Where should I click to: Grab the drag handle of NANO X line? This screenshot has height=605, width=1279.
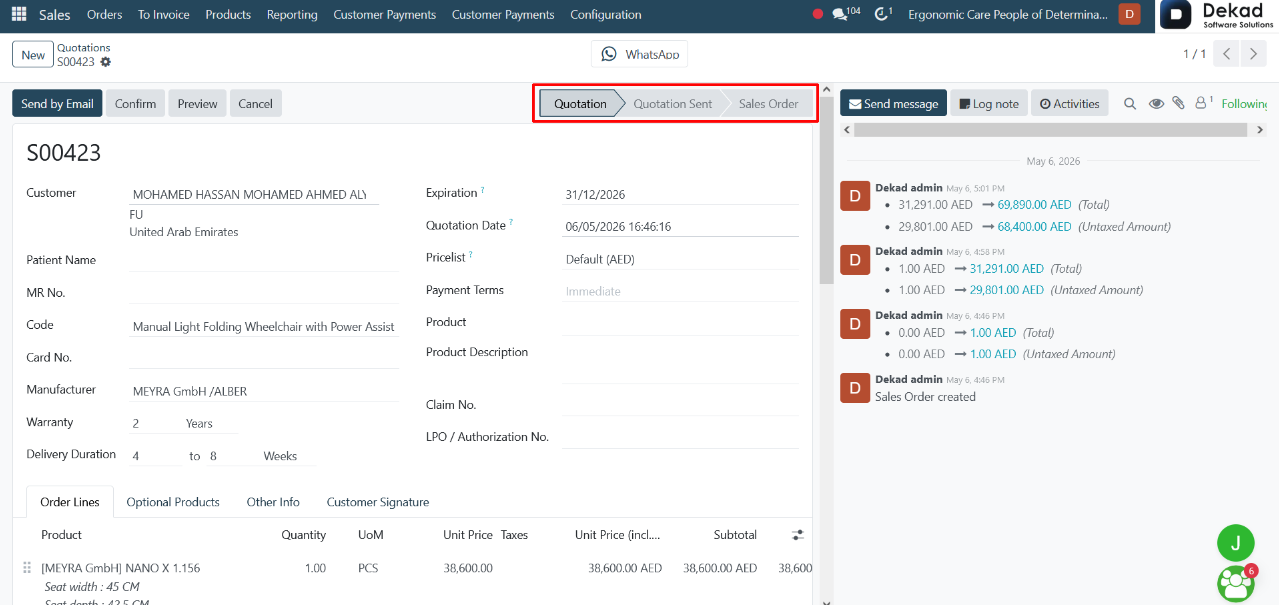point(27,568)
